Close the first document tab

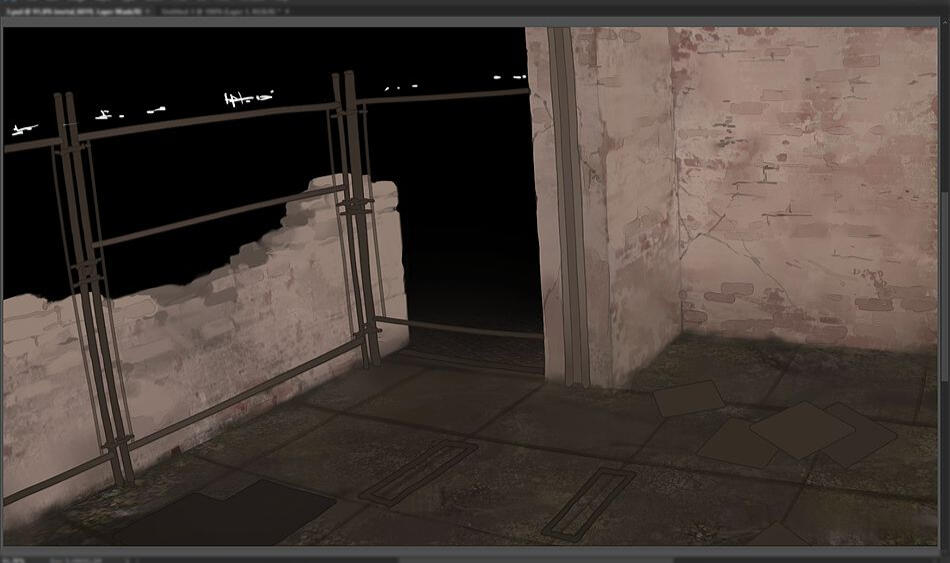[148, 10]
